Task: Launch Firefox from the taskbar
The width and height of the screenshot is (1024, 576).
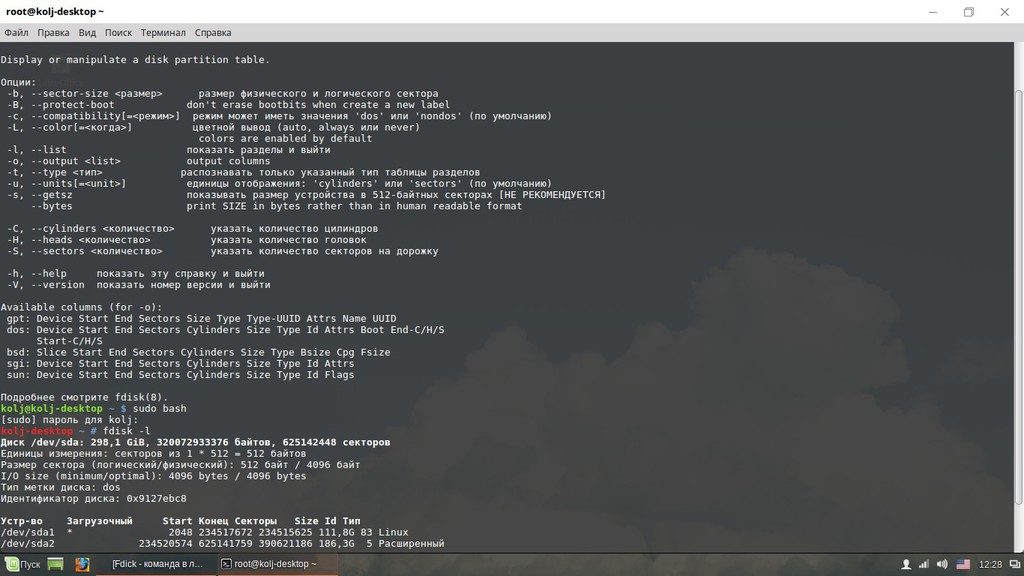Action: [82, 564]
